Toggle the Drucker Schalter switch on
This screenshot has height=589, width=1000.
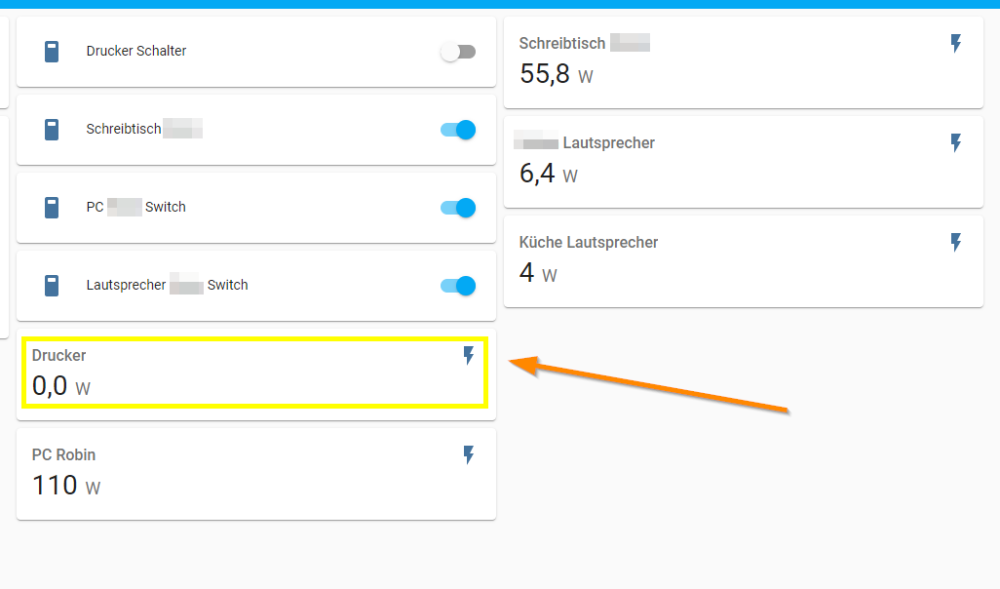pos(458,52)
